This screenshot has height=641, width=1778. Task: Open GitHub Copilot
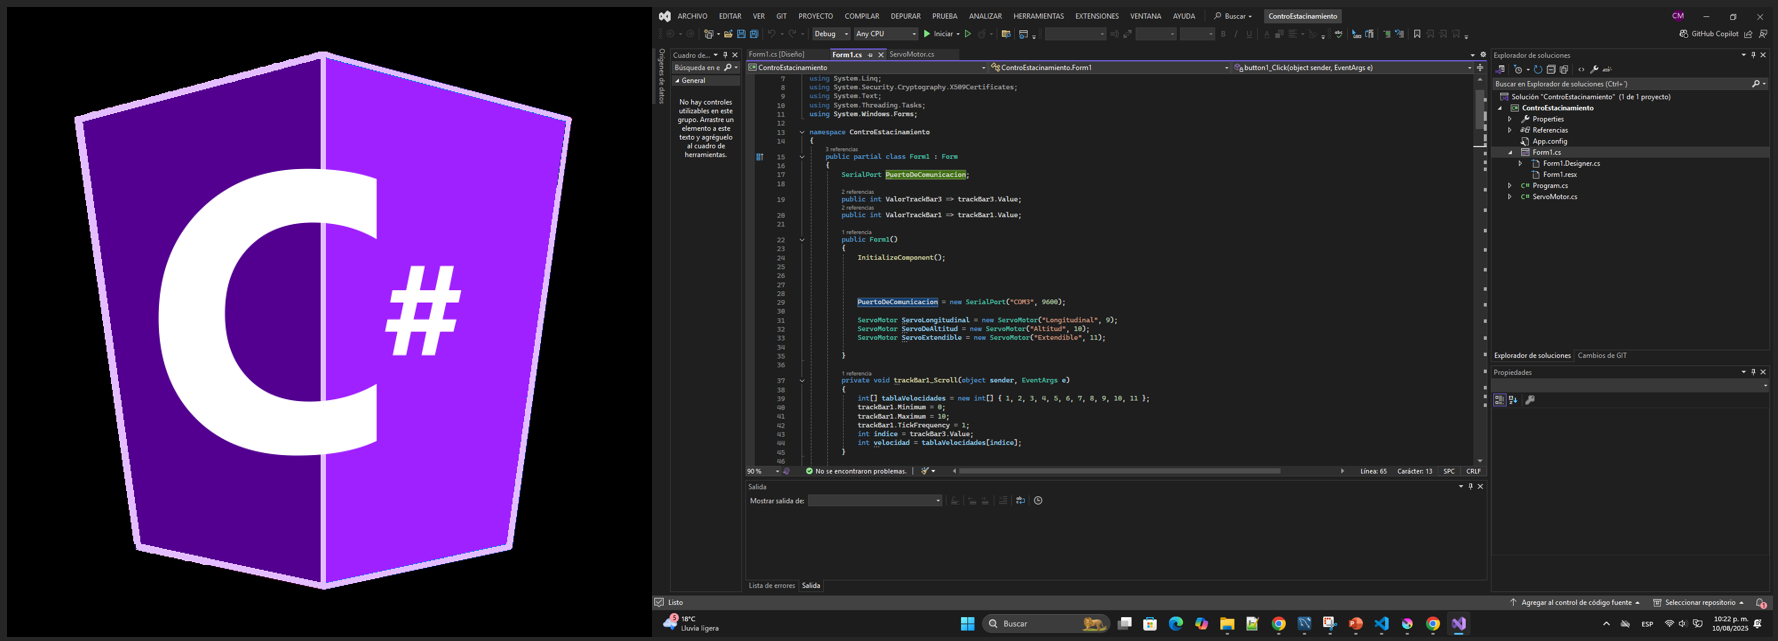coord(1709,34)
